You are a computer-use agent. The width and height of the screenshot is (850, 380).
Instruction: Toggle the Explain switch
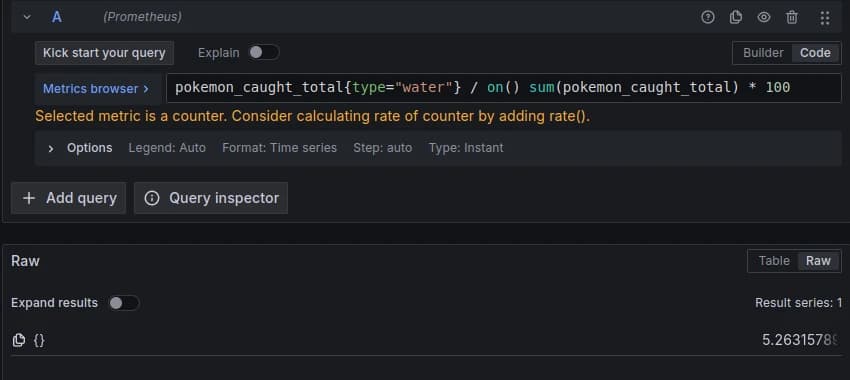click(263, 53)
